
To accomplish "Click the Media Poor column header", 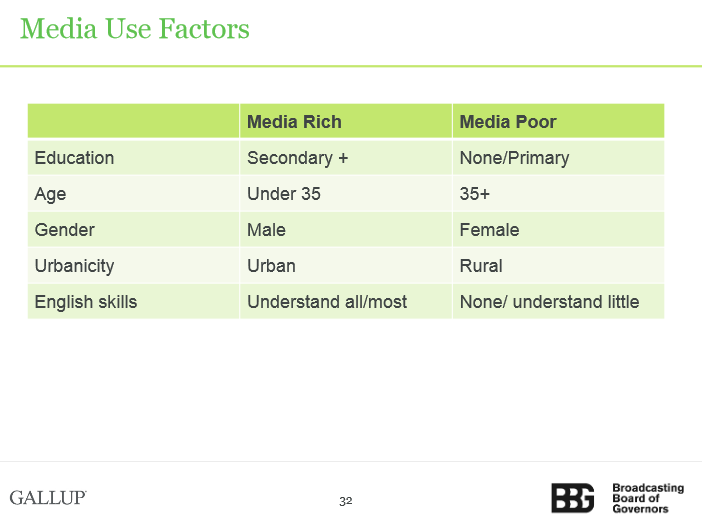I will click(558, 121).
